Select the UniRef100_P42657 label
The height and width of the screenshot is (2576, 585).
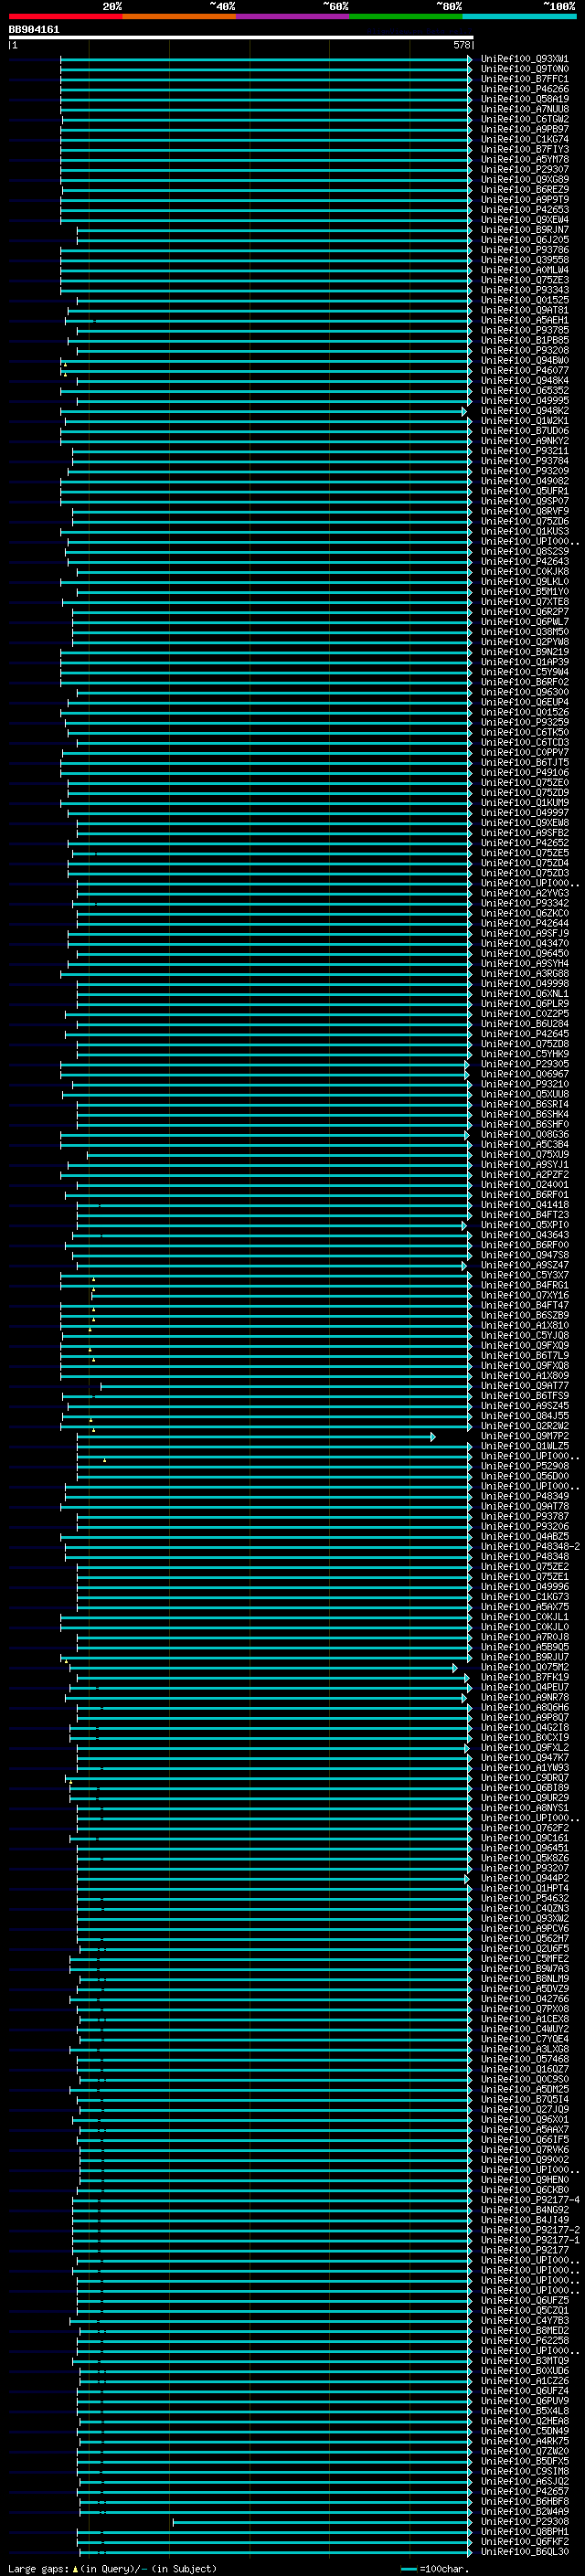[524, 2492]
